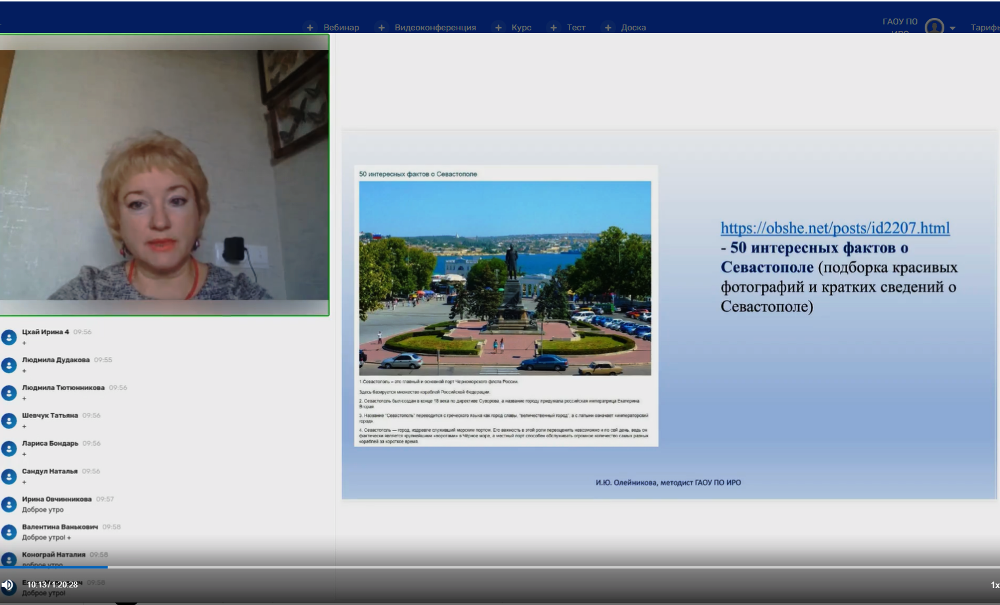Viewport: 1000px width, 605px height.
Task: Click chat name Шевчук Татьяна
Action: [50, 416]
